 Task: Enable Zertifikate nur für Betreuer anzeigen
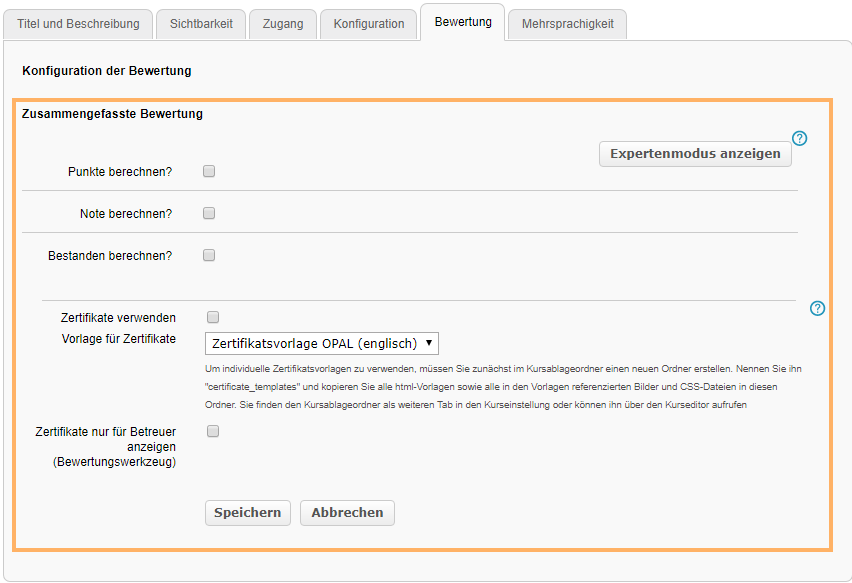click(212, 430)
